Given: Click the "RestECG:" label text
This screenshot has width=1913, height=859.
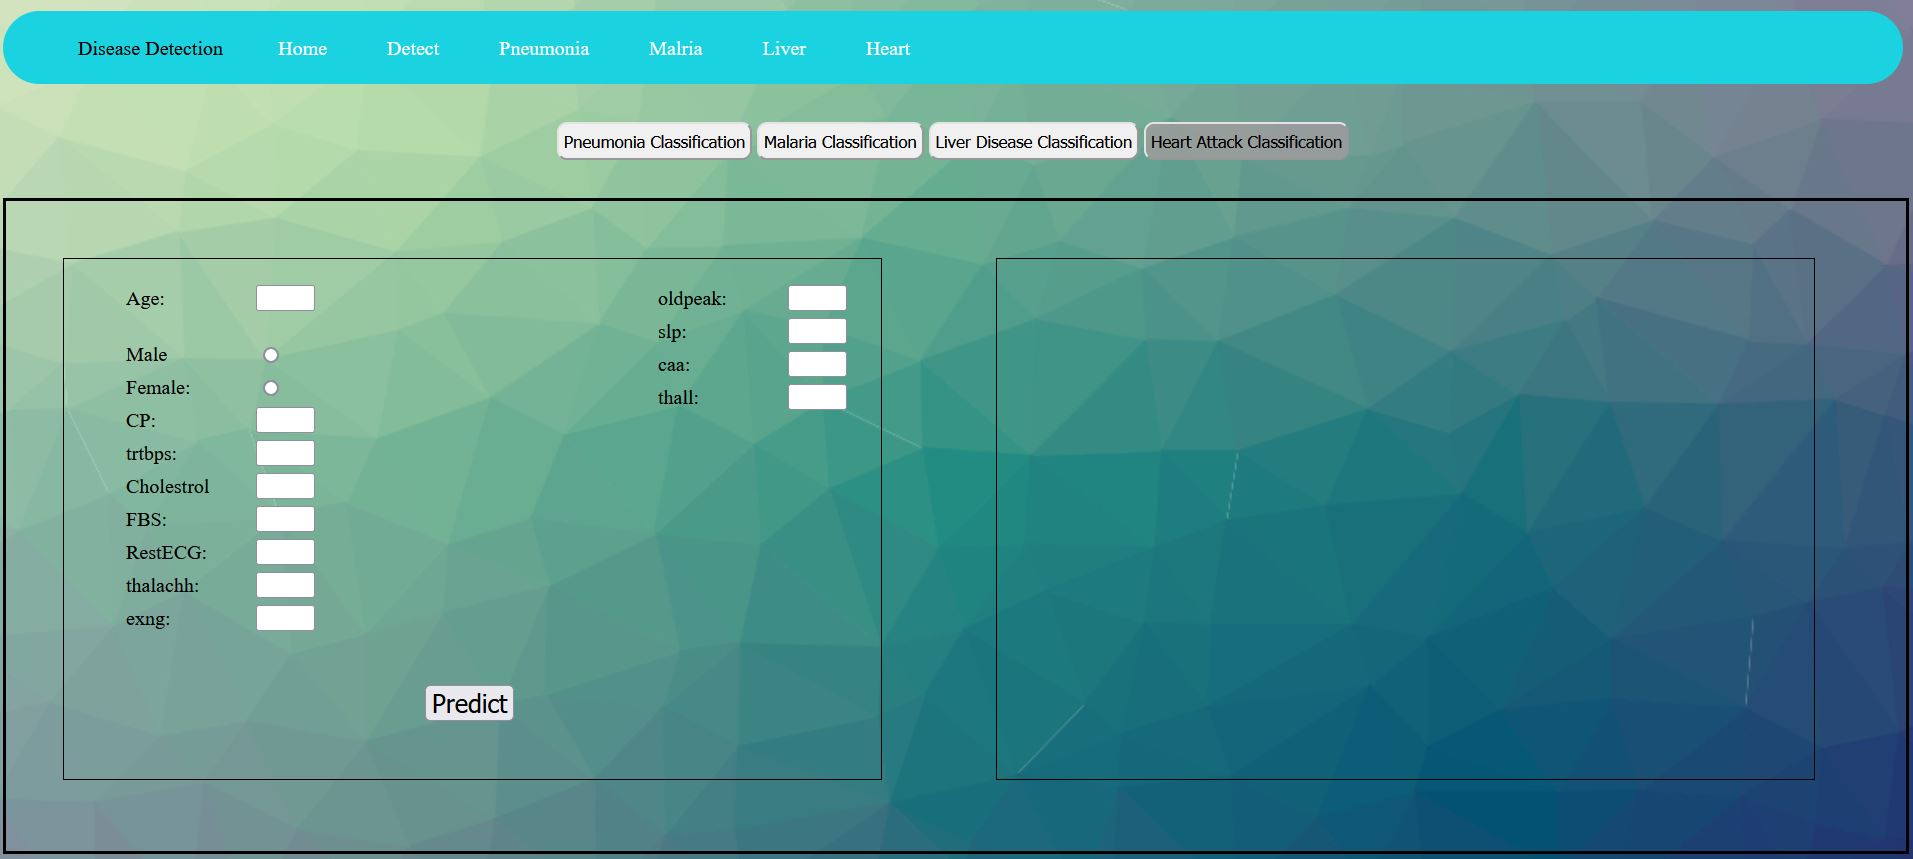Looking at the screenshot, I should [x=166, y=553].
